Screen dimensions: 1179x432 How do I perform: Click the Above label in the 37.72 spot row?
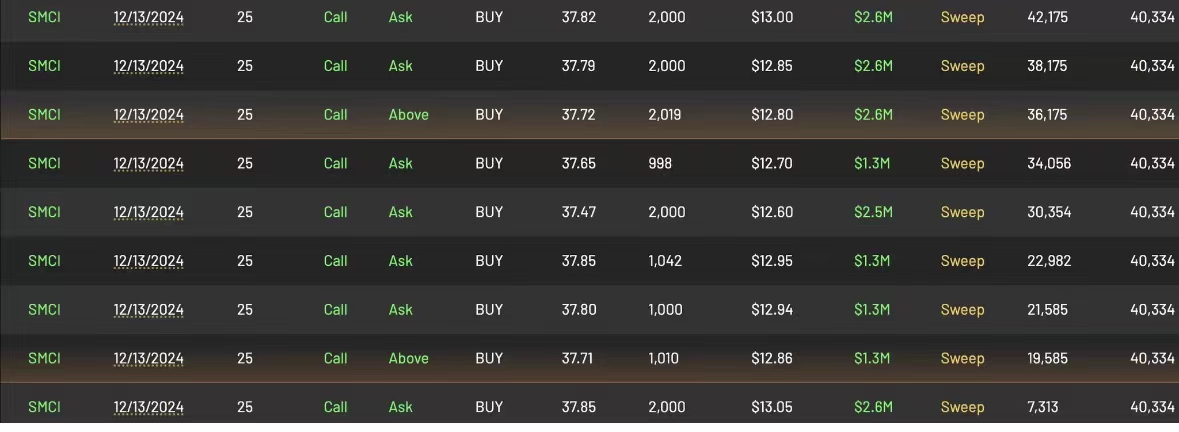pos(409,115)
